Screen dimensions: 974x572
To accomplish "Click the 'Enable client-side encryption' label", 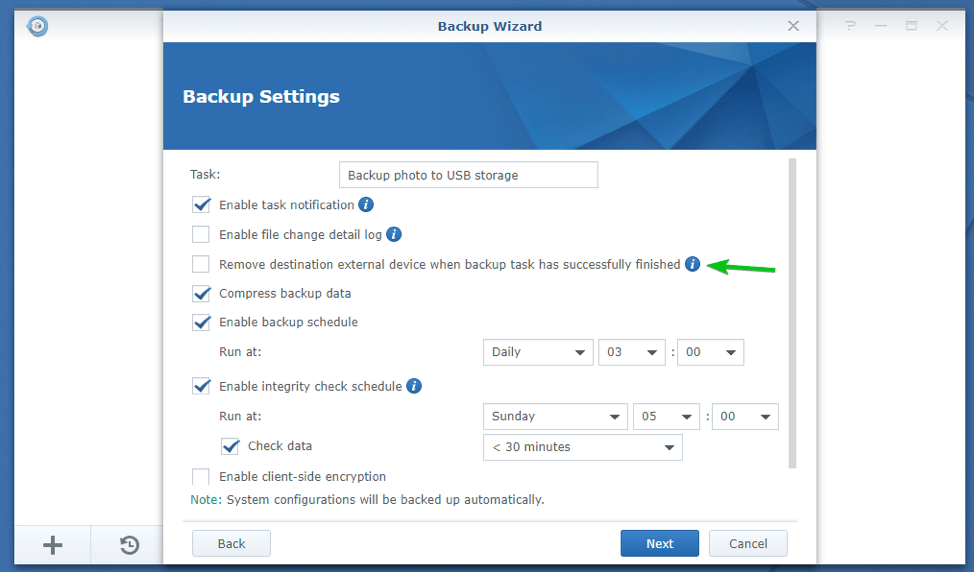I will (x=303, y=476).
